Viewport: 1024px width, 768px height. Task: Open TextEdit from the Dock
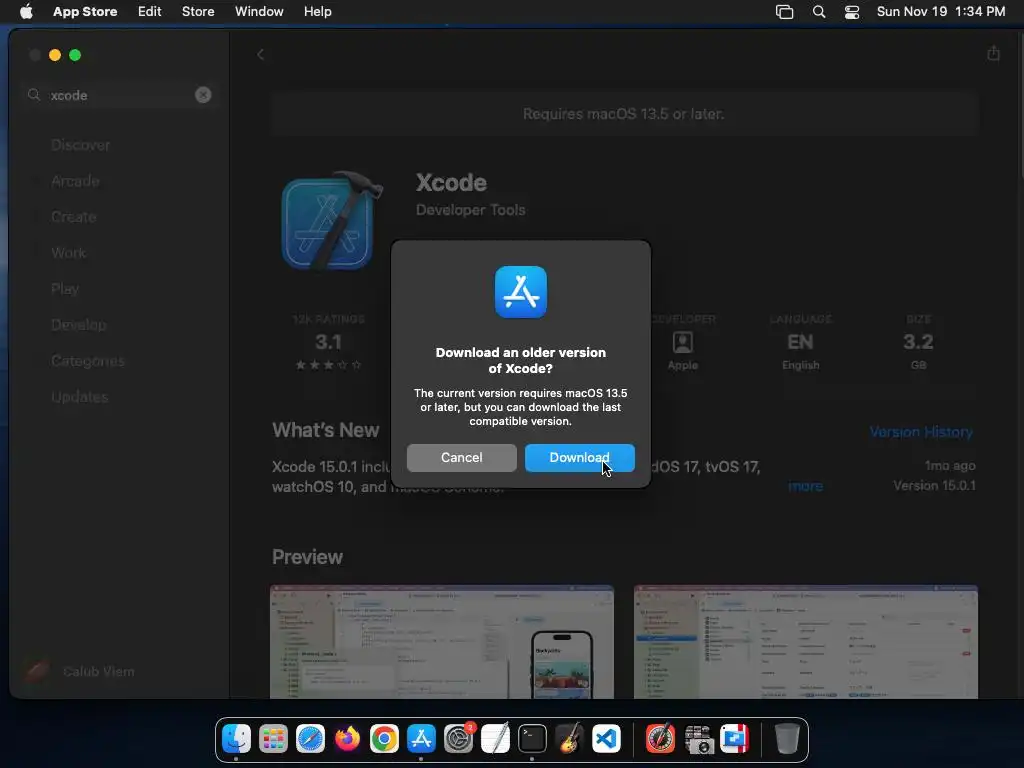point(495,739)
